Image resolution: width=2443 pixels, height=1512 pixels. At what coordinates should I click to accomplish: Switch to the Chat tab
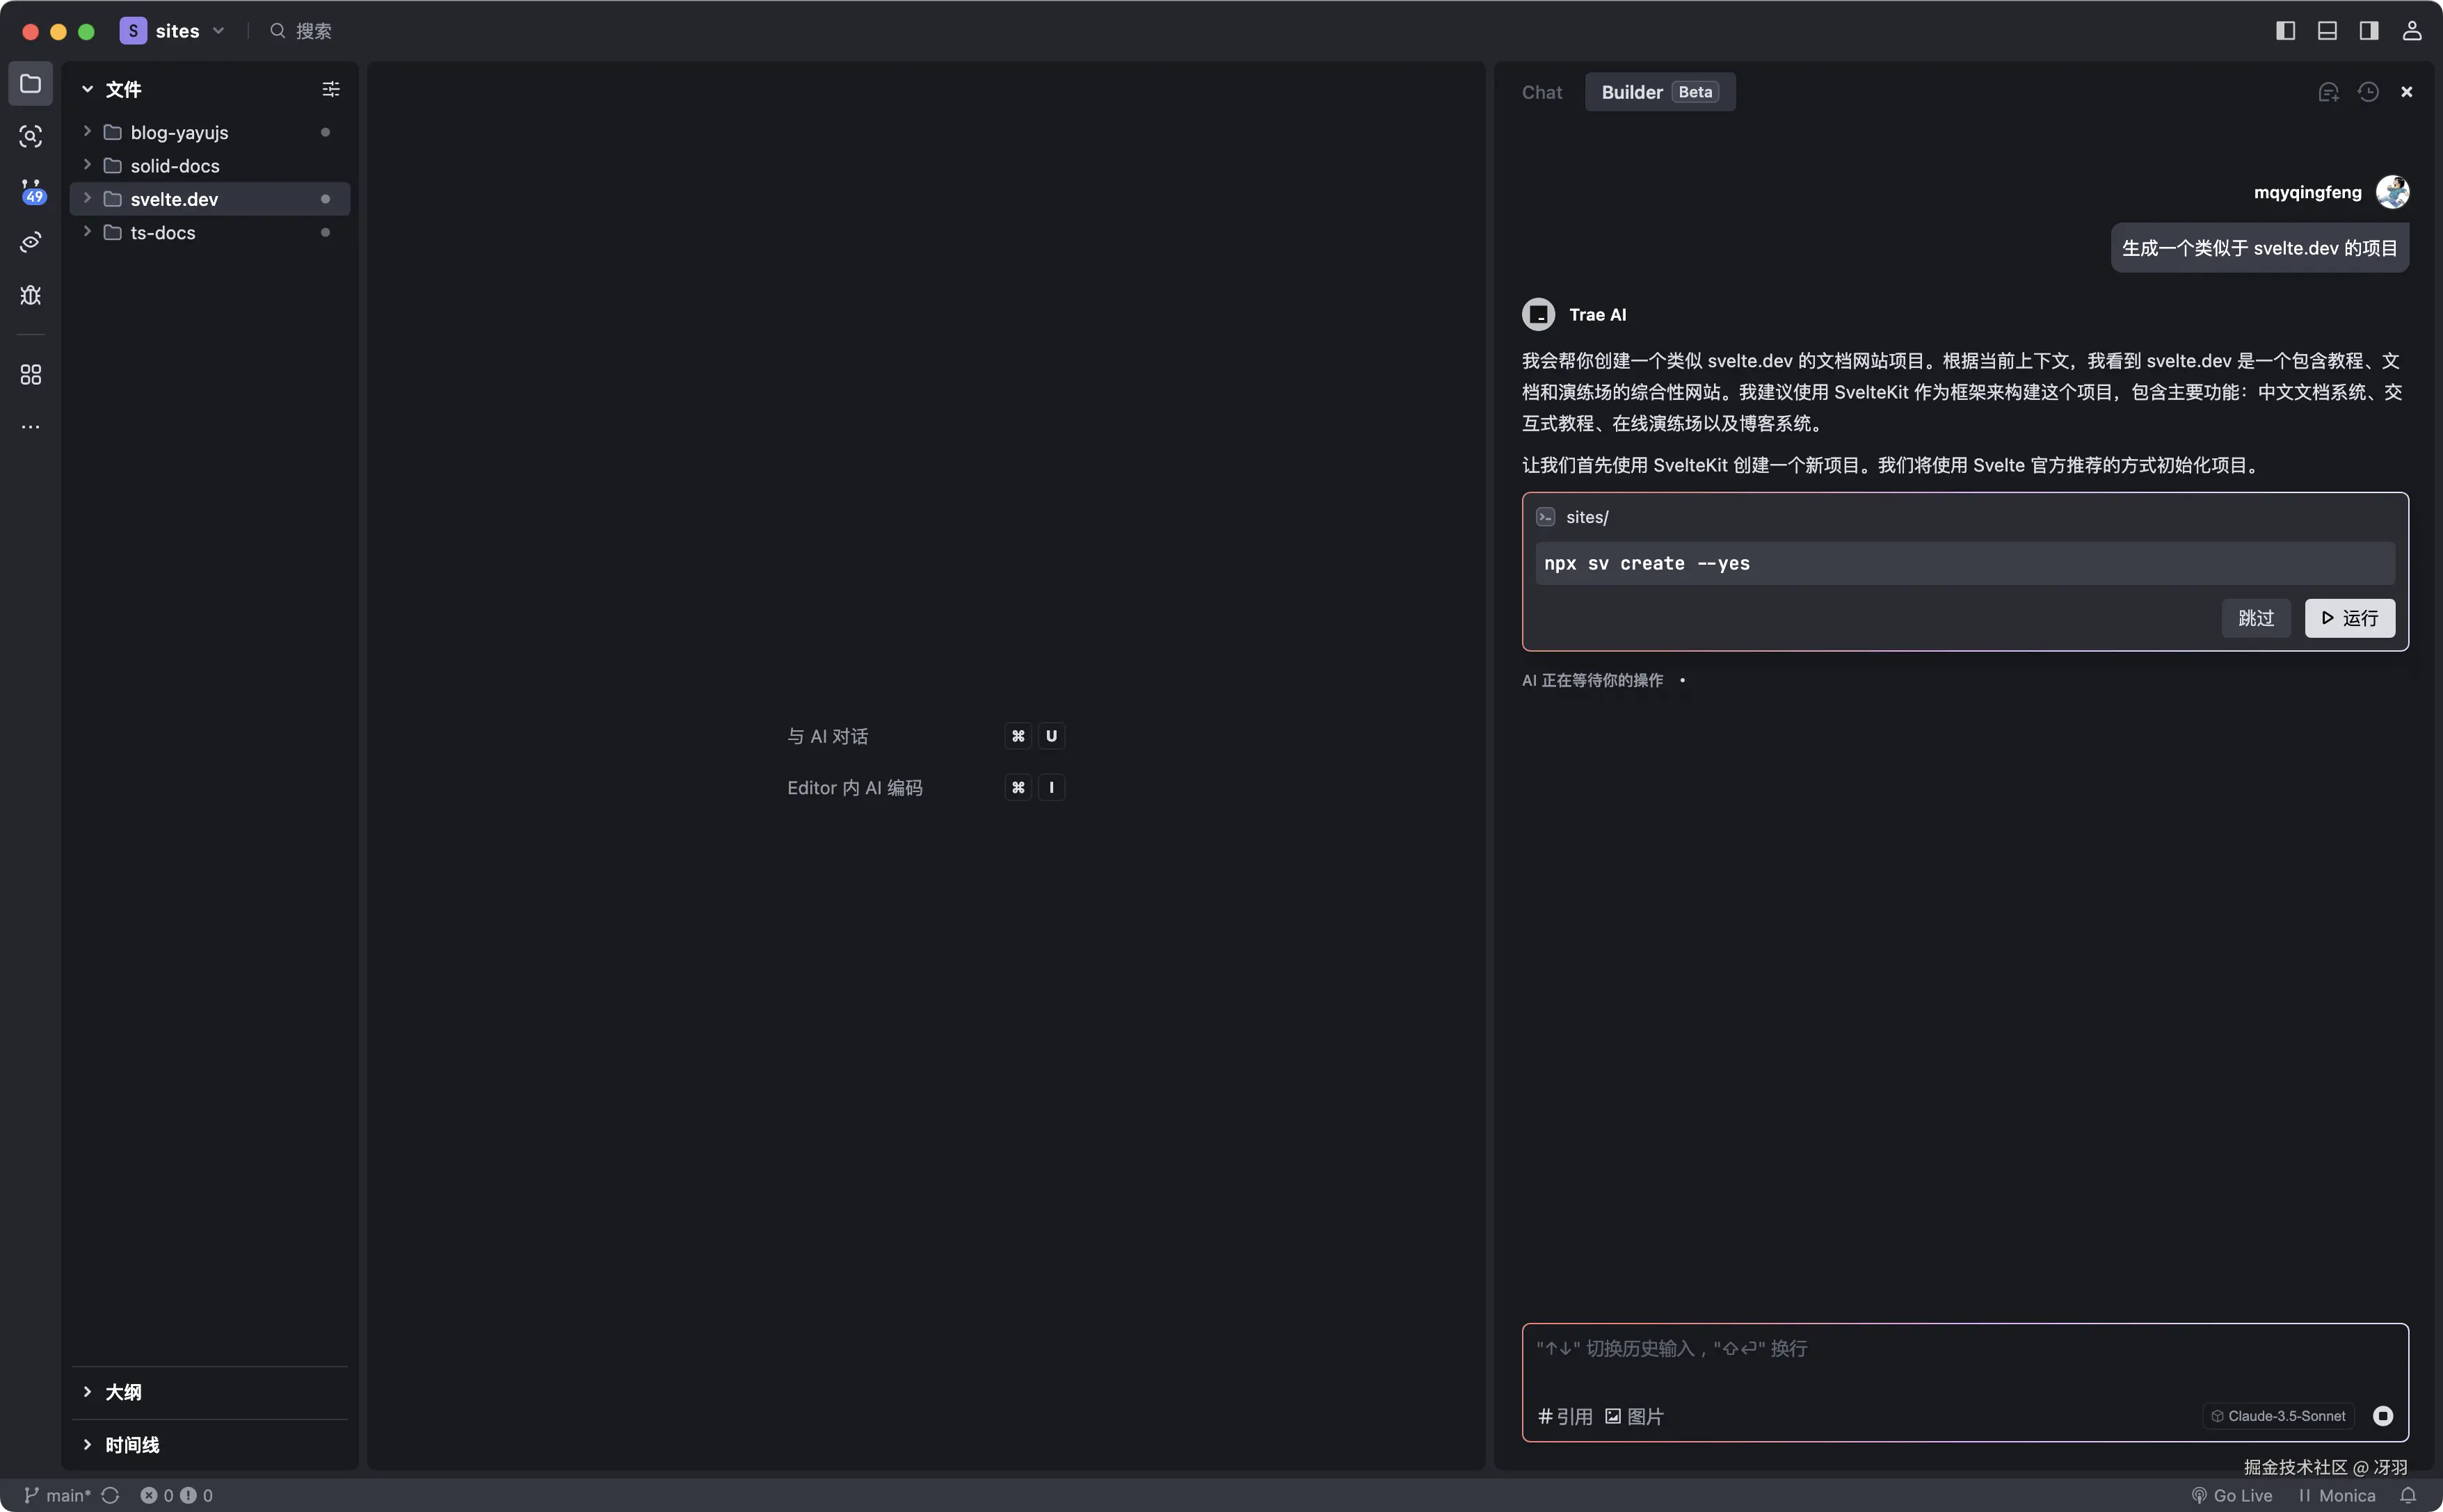point(1541,92)
